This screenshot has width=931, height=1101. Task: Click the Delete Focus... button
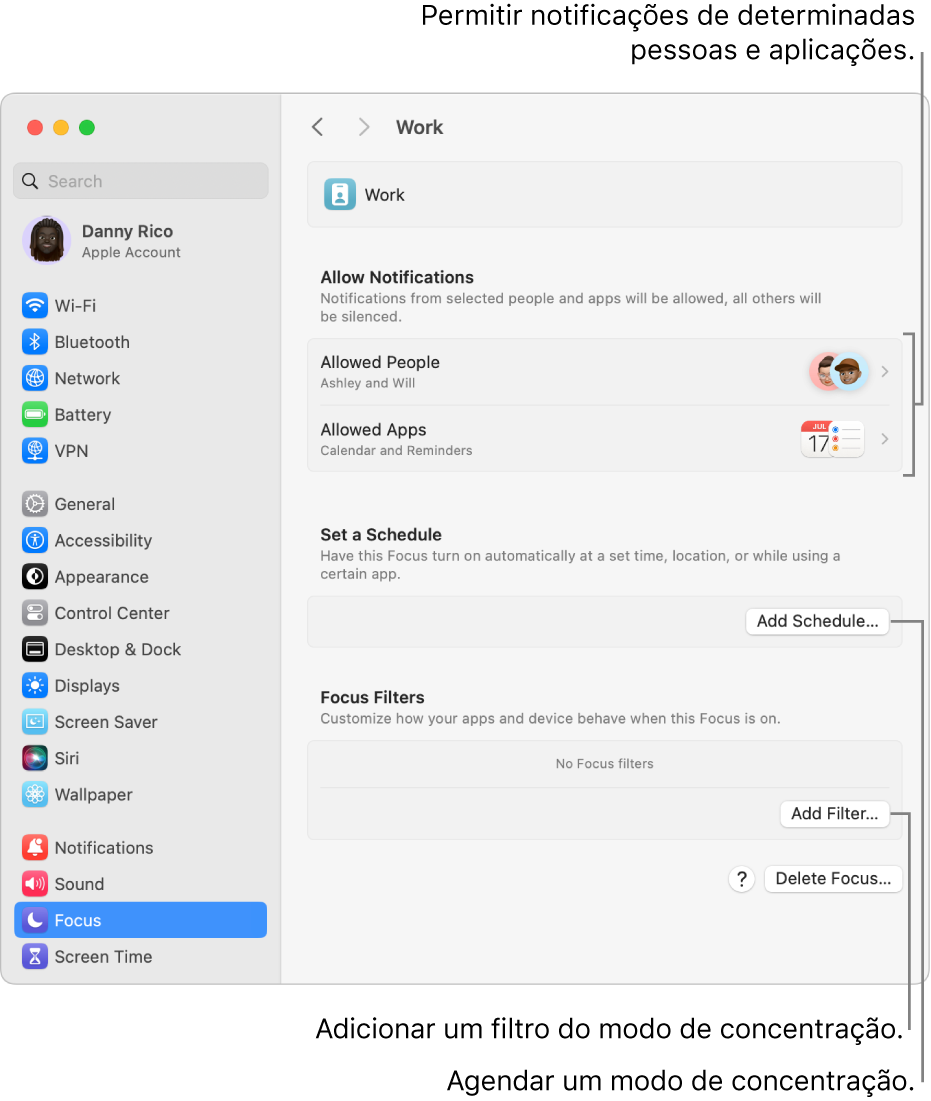(x=833, y=878)
